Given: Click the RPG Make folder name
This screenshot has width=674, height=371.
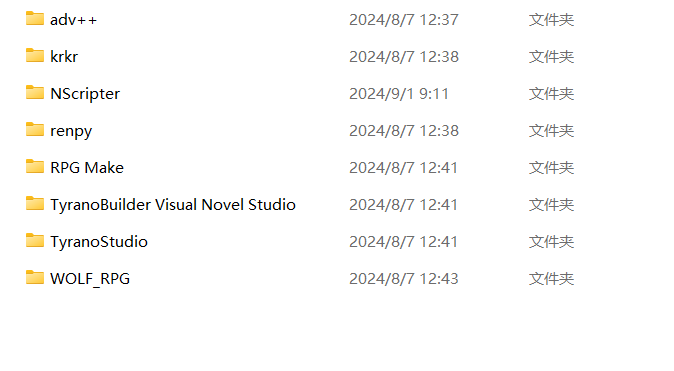Looking at the screenshot, I should (87, 168).
